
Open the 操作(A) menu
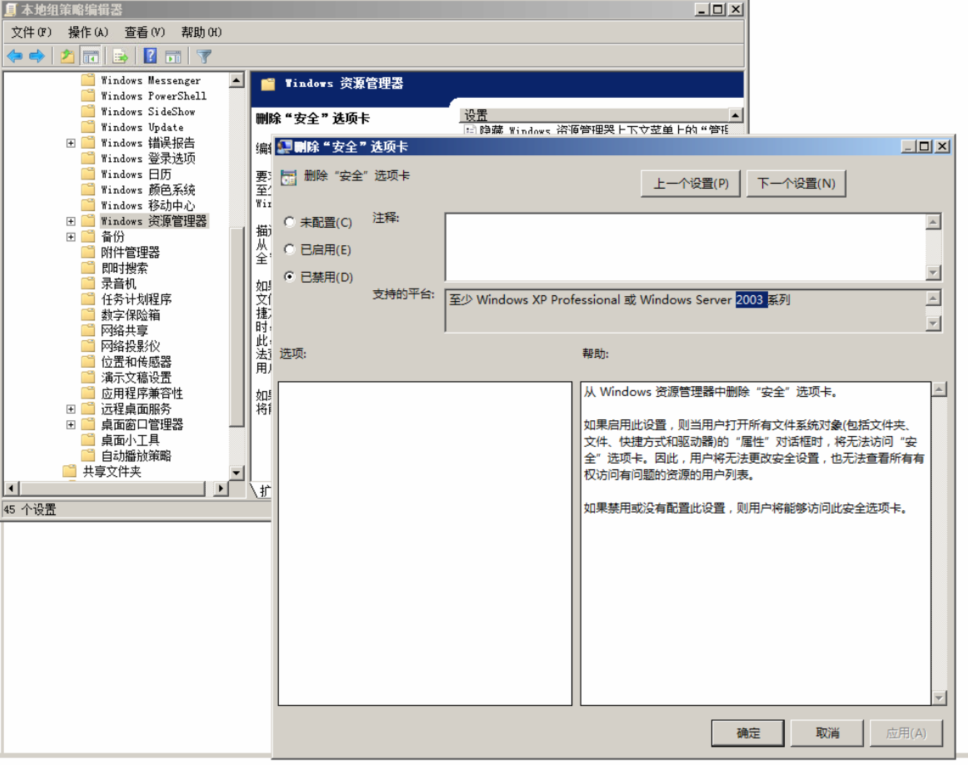click(x=88, y=32)
